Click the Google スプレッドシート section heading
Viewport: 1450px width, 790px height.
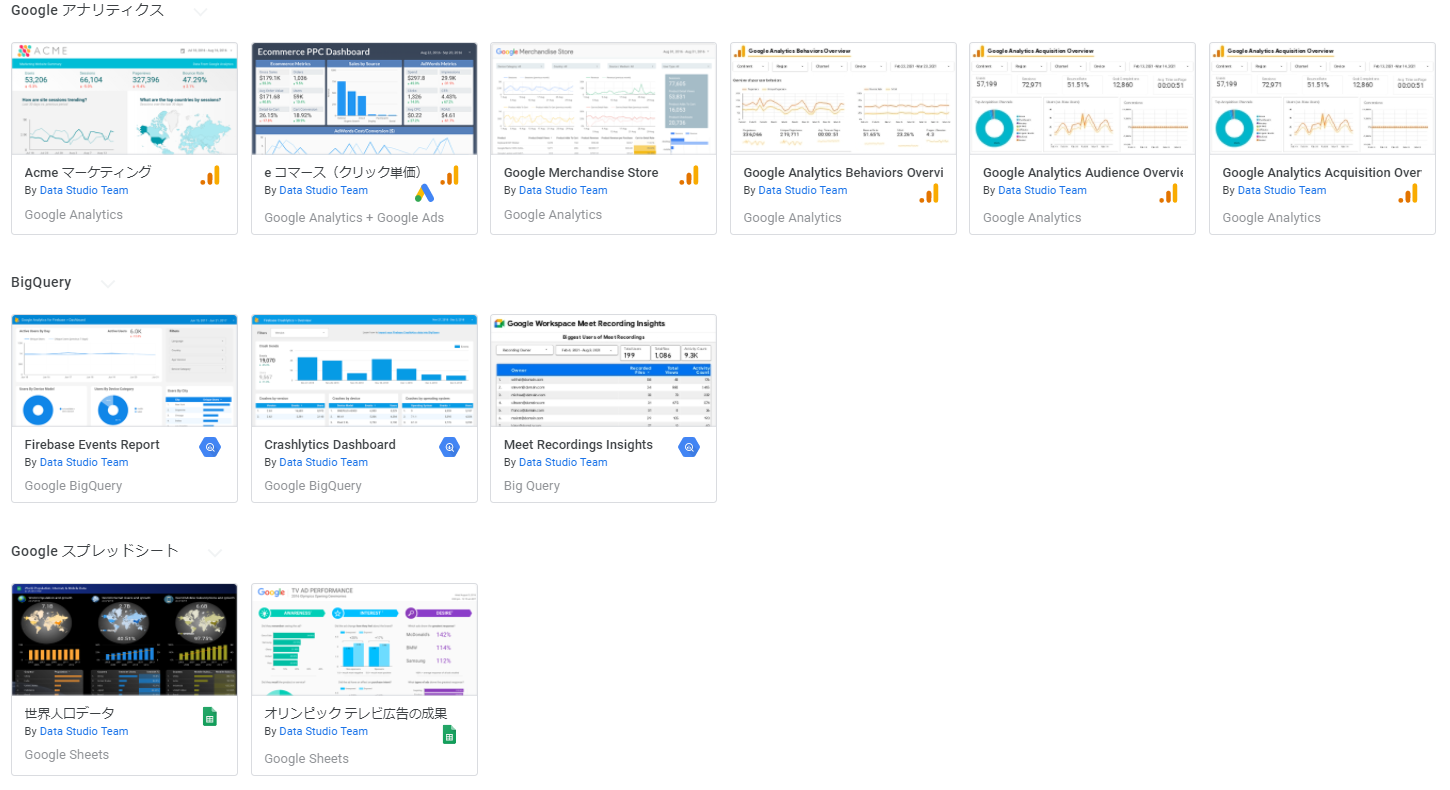95,551
